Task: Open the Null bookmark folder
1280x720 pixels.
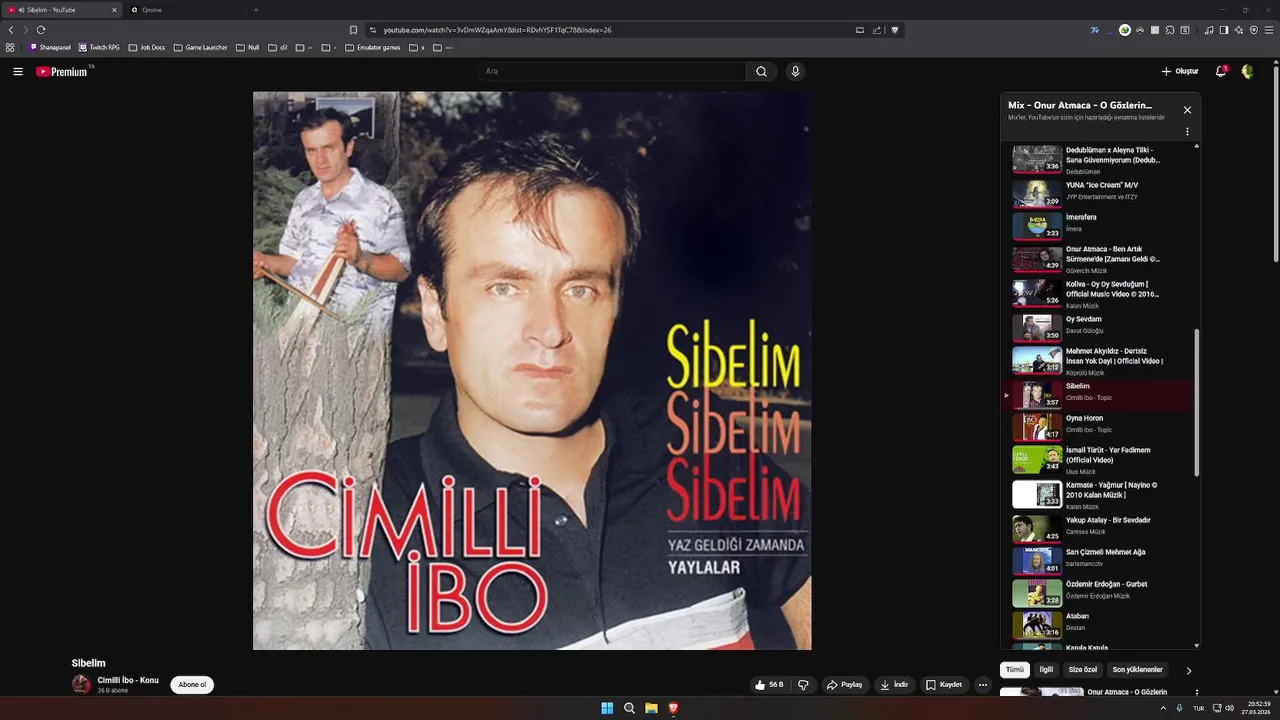Action: [248, 47]
